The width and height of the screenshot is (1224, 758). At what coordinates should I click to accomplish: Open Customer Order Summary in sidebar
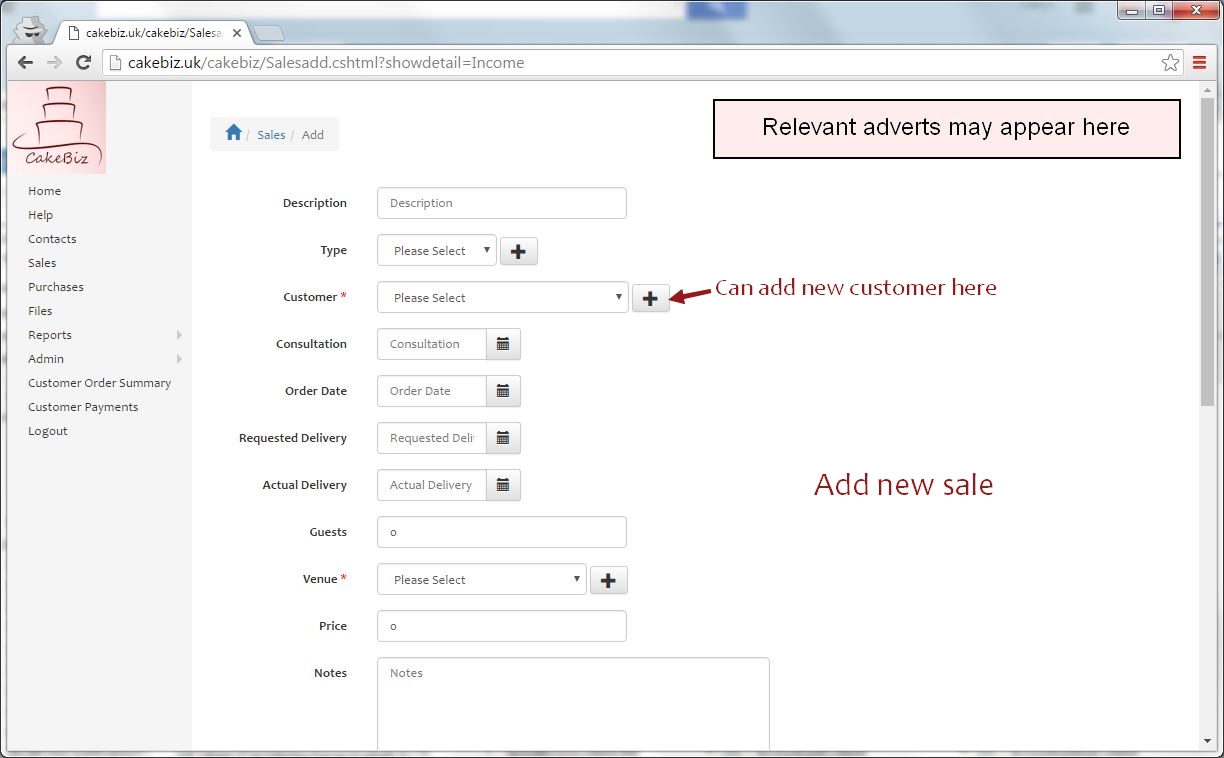click(99, 383)
